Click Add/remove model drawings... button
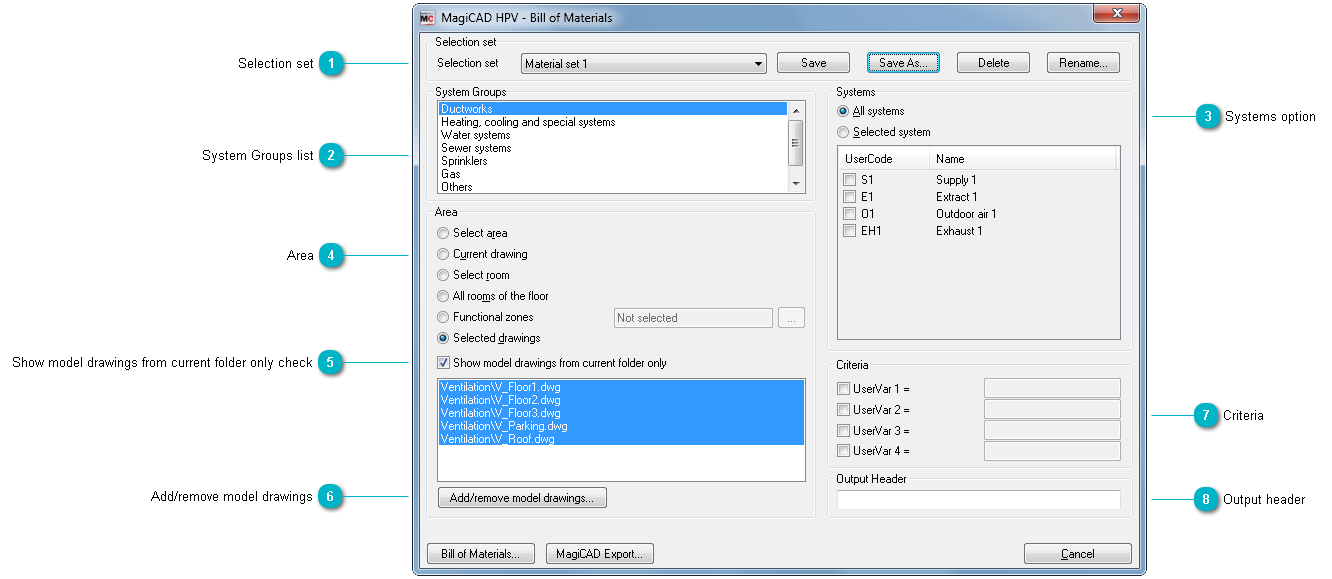Viewport: 1332px width, 579px height. [x=522, y=497]
